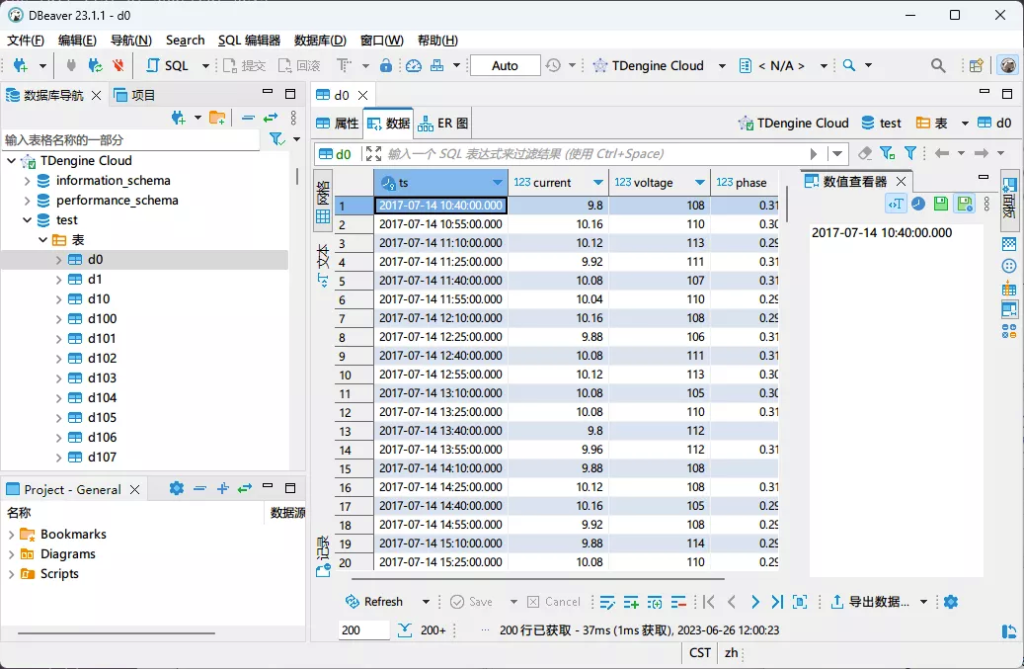This screenshot has width=1024, height=669.
Task: Jump to first row using the |< navigation icon
Action: click(710, 602)
